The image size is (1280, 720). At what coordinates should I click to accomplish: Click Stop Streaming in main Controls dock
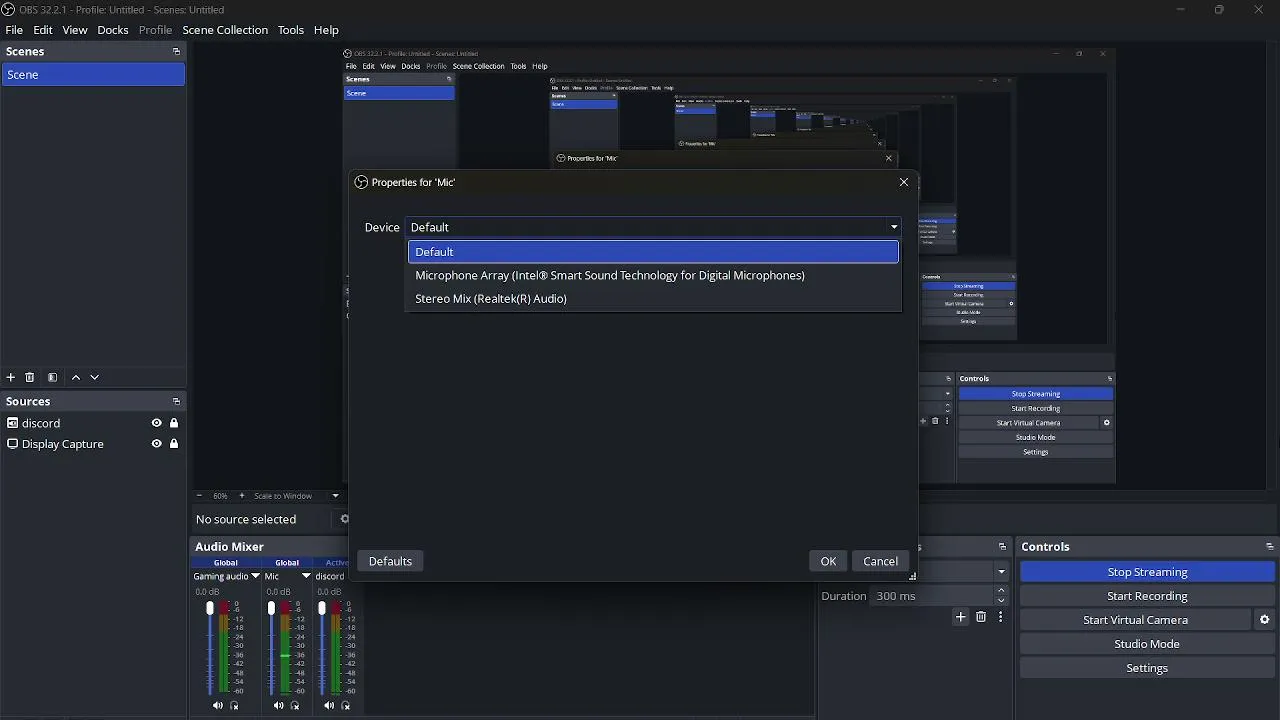(x=1147, y=572)
